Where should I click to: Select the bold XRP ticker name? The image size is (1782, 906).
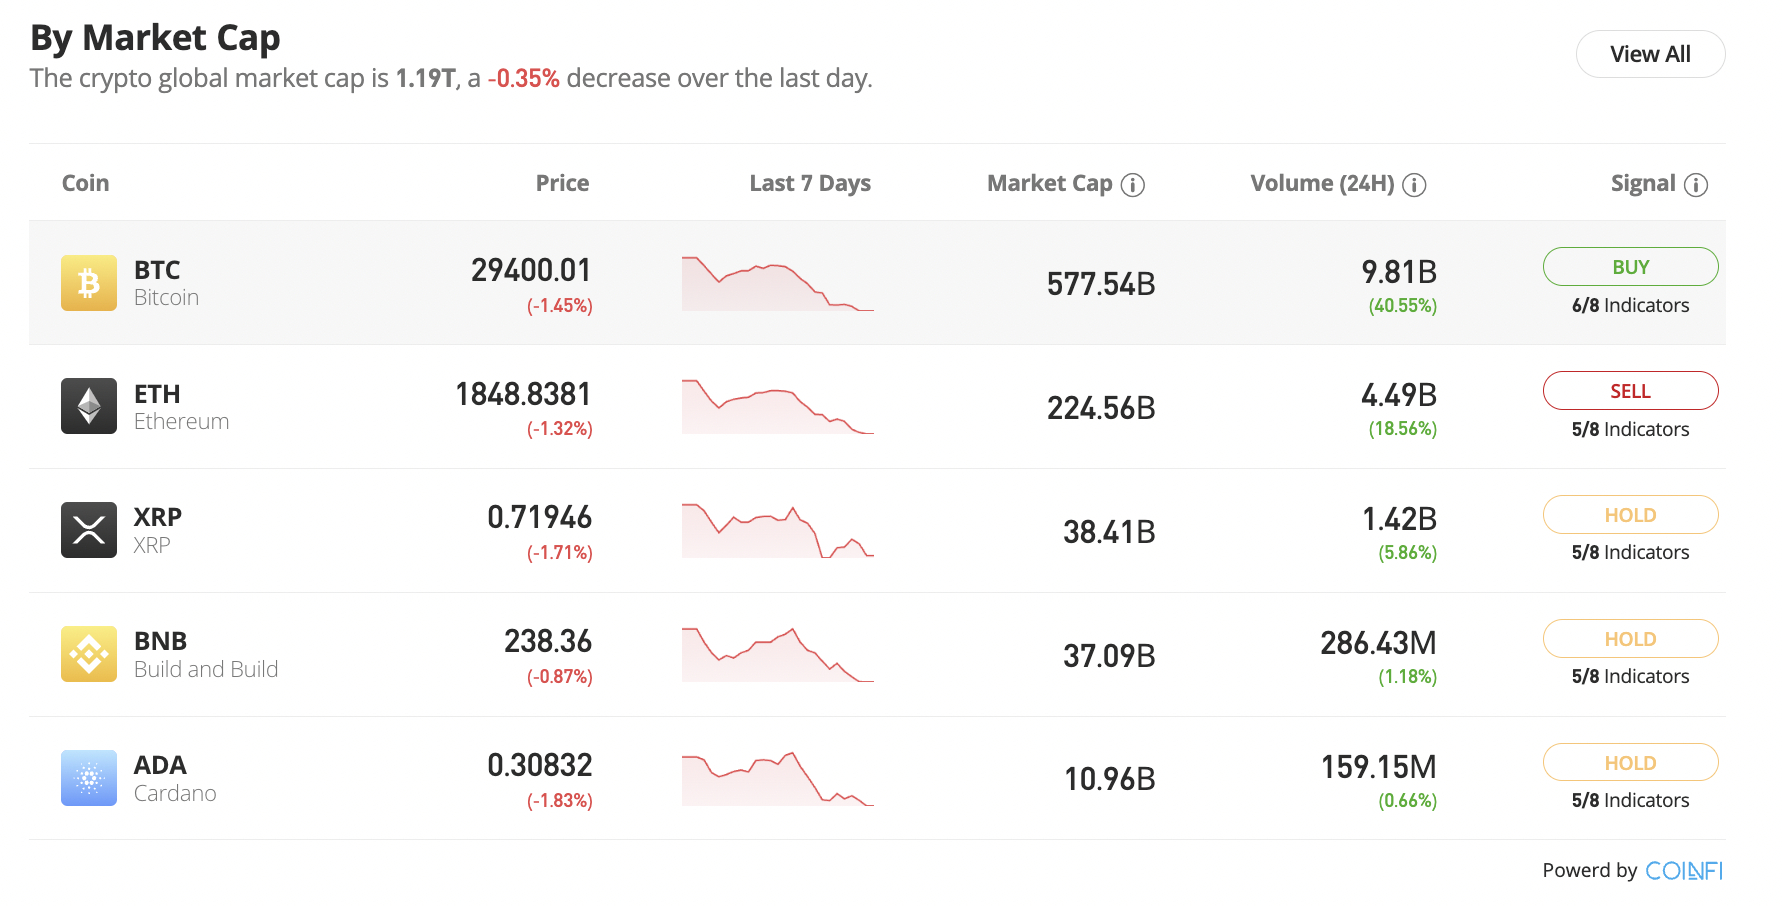pyautogui.click(x=158, y=517)
